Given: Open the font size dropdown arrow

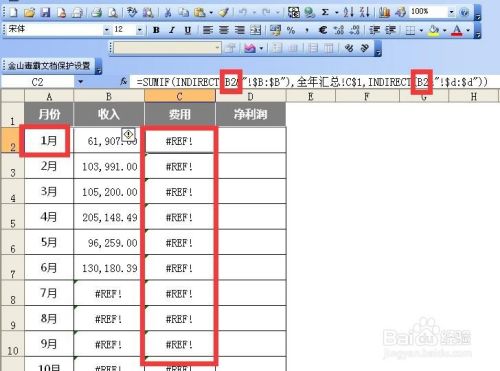Looking at the screenshot, I should point(140,30).
